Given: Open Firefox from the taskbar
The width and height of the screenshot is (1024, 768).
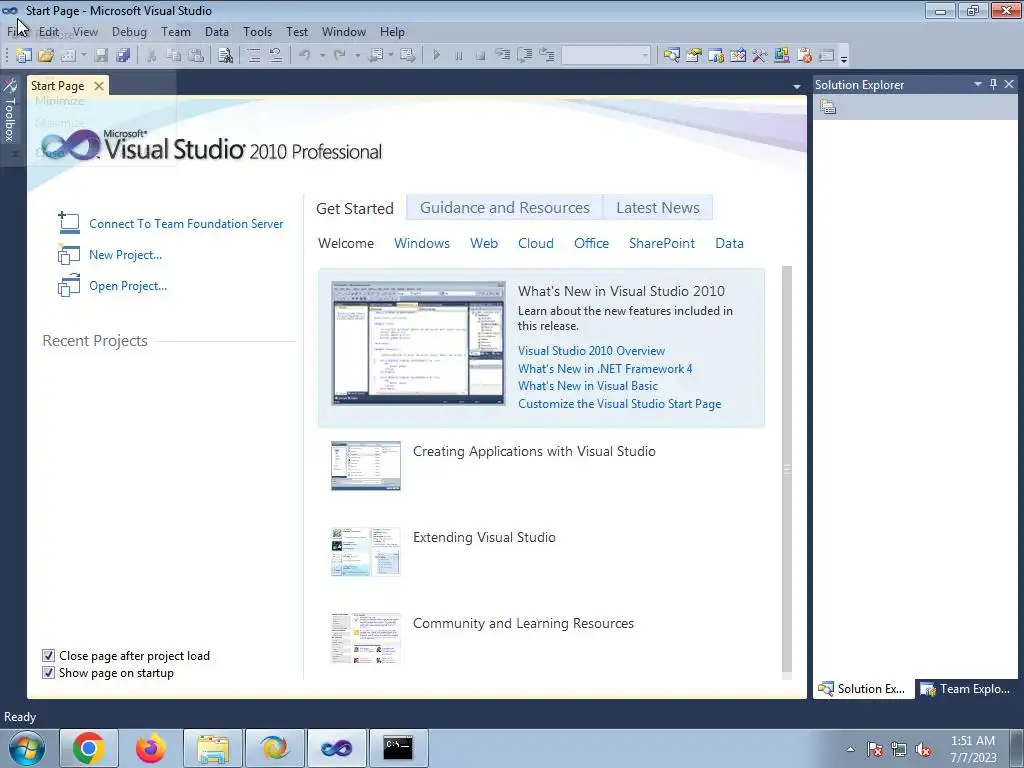Looking at the screenshot, I should coord(151,748).
